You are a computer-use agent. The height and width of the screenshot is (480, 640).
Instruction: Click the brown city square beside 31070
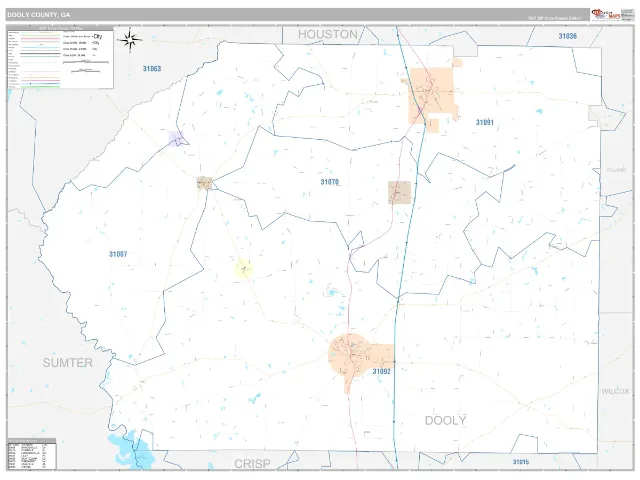[x=399, y=193]
